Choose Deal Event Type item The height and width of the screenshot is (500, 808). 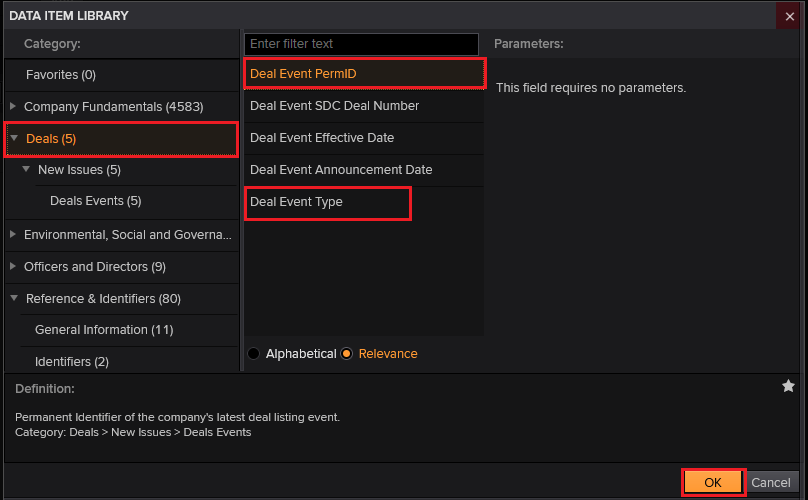297,202
